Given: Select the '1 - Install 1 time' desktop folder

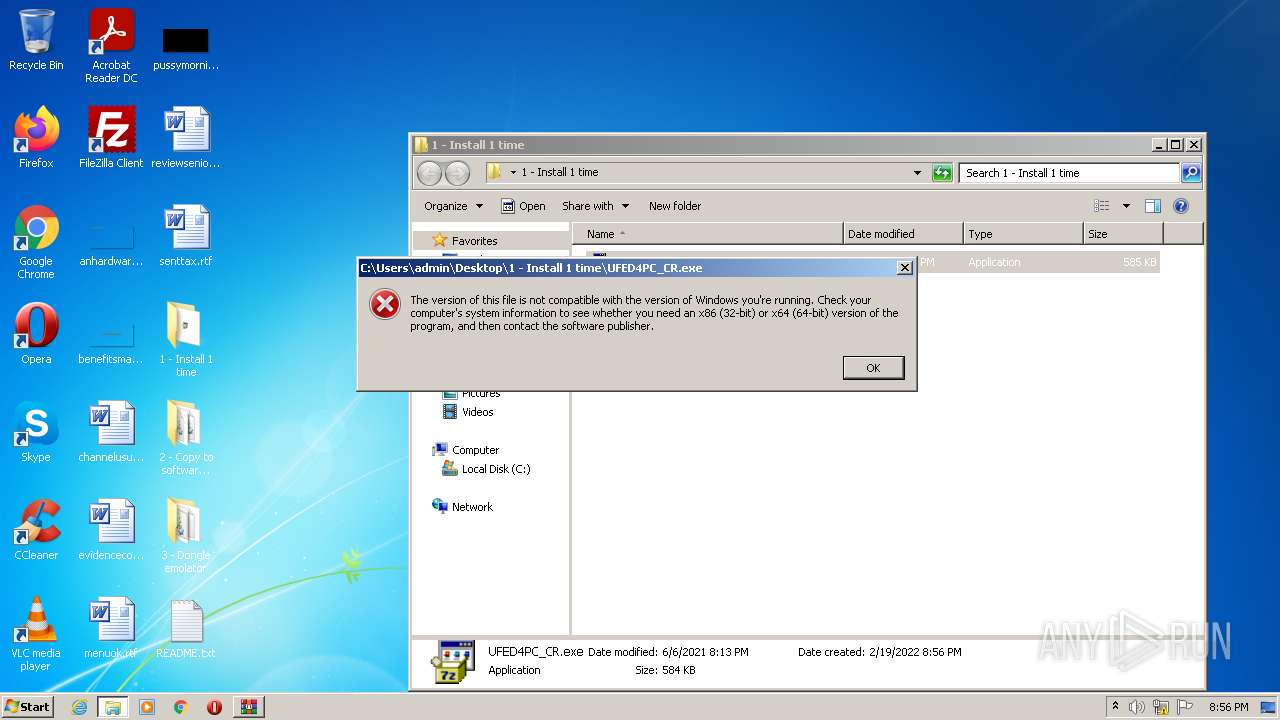Looking at the screenshot, I should pyautogui.click(x=186, y=340).
